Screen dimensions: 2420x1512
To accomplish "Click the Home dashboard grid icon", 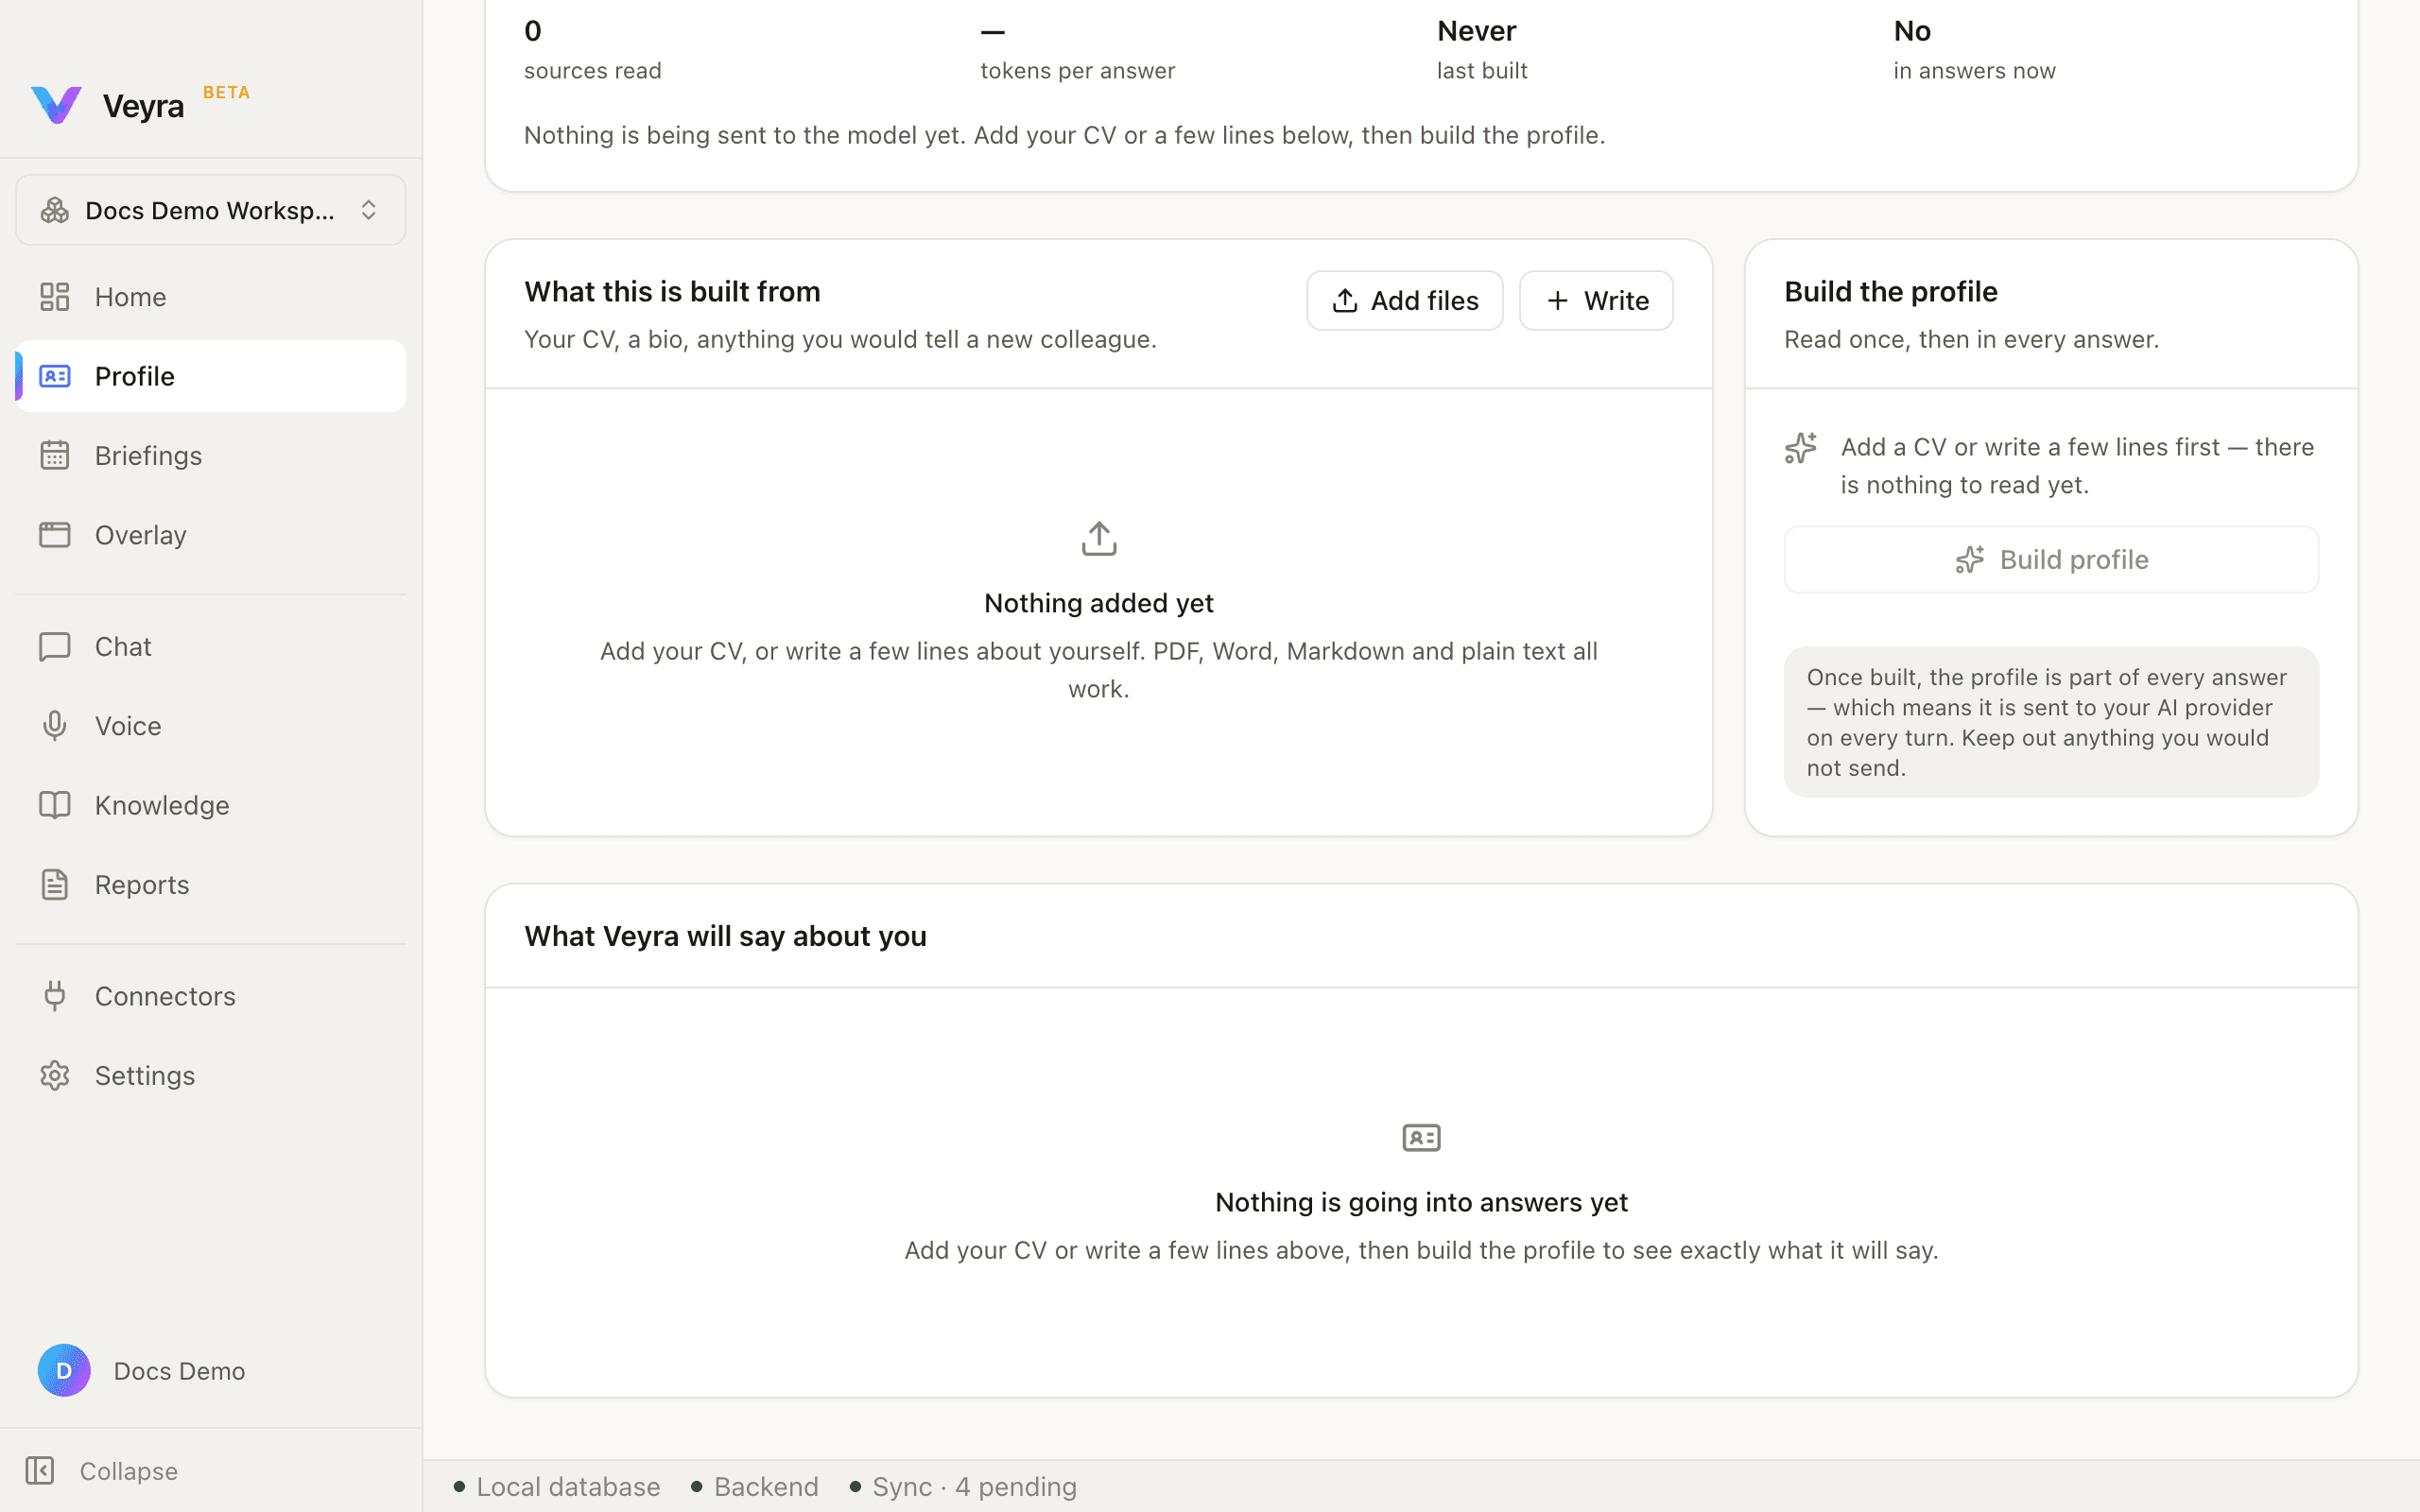I will click(x=55, y=297).
